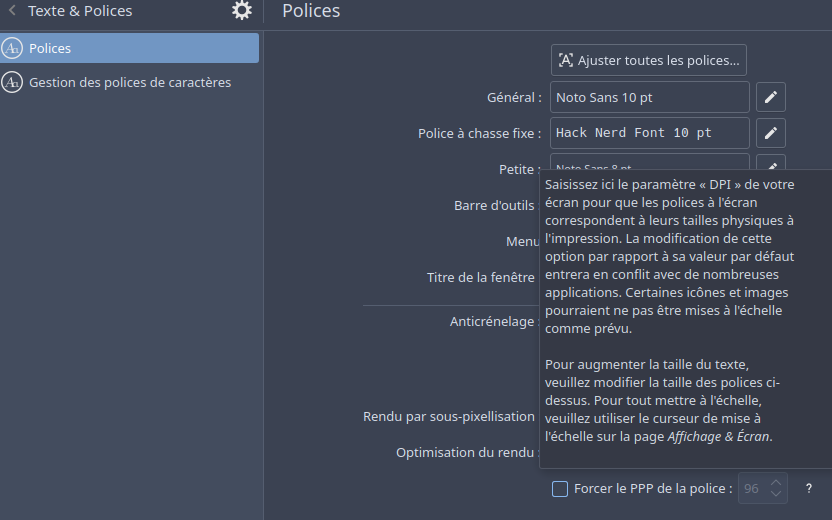Click Ajuster toutes les polices button
Image resolution: width=832 pixels, height=520 pixels.
649,60
